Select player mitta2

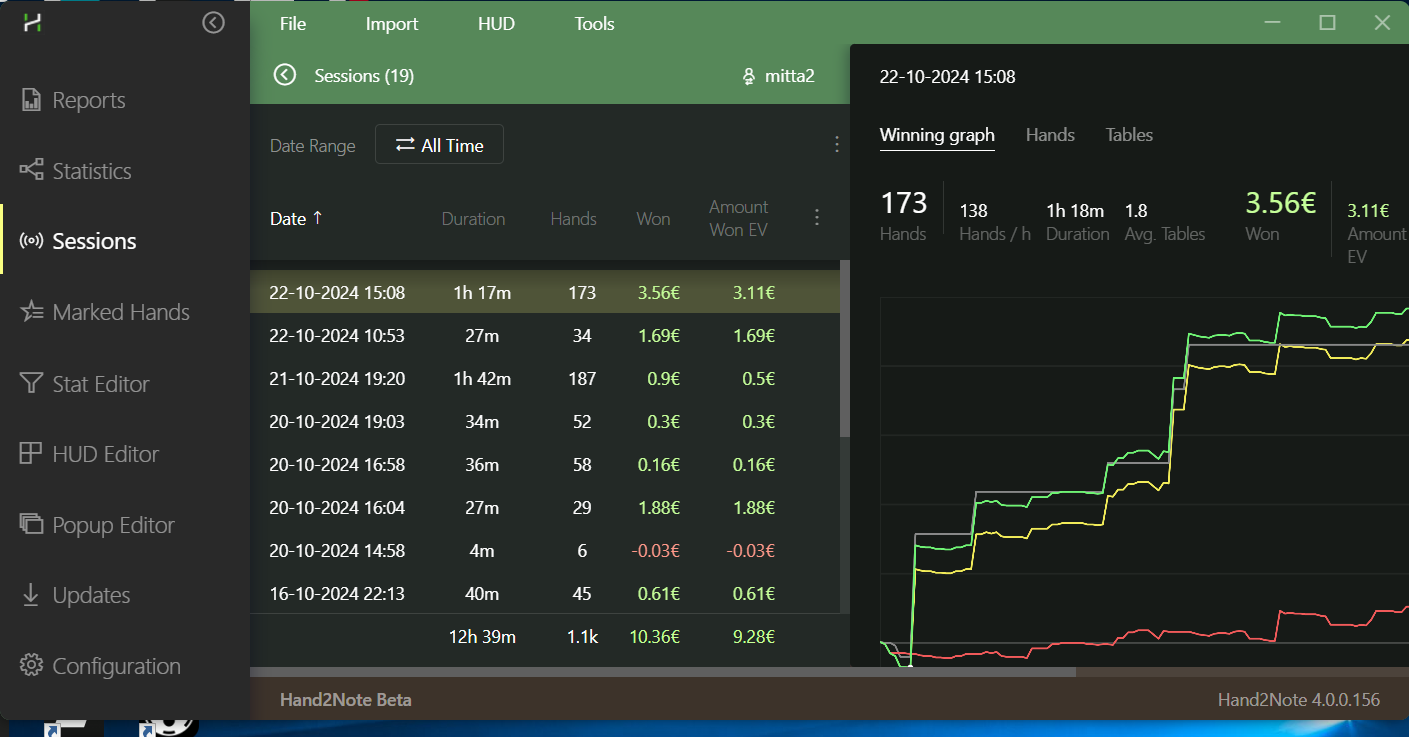click(778, 76)
